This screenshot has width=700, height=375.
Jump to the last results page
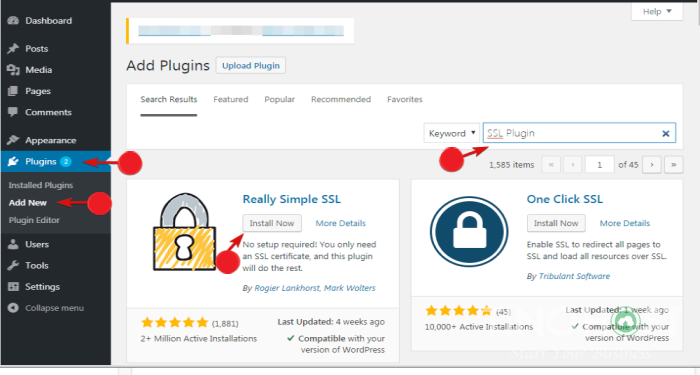(673, 165)
